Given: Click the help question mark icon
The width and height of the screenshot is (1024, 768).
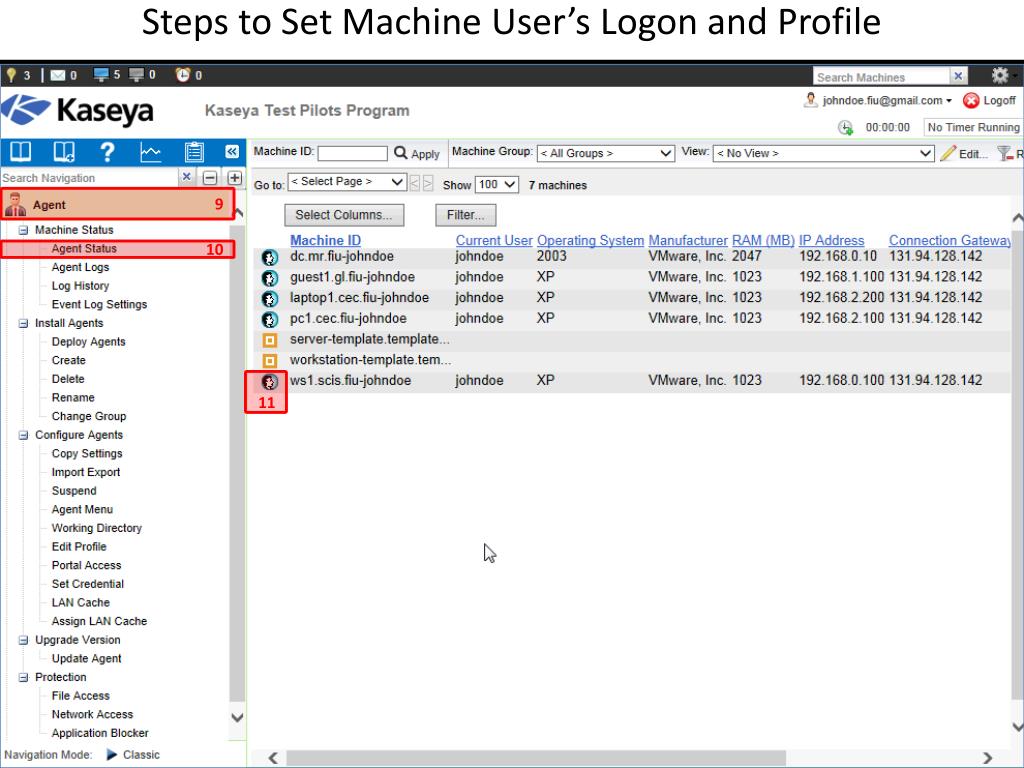Looking at the screenshot, I should coord(107,151).
